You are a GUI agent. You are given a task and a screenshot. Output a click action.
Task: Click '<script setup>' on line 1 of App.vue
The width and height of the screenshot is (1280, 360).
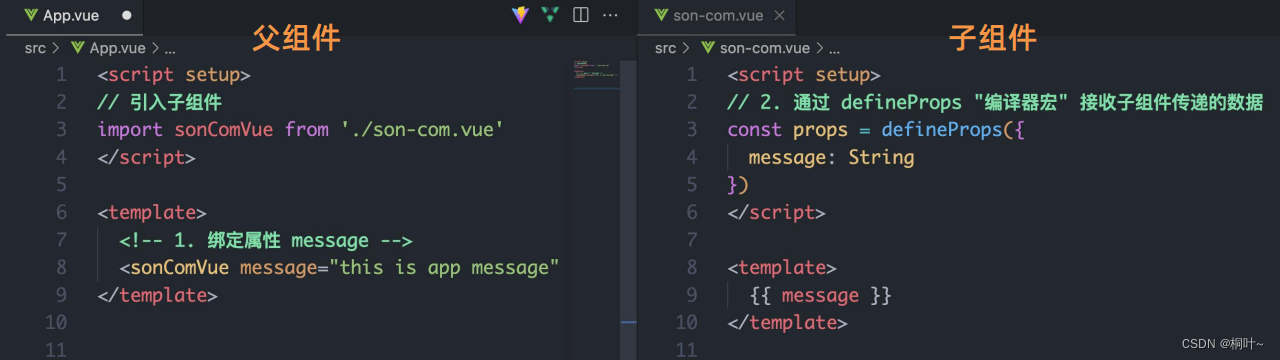click(x=174, y=74)
